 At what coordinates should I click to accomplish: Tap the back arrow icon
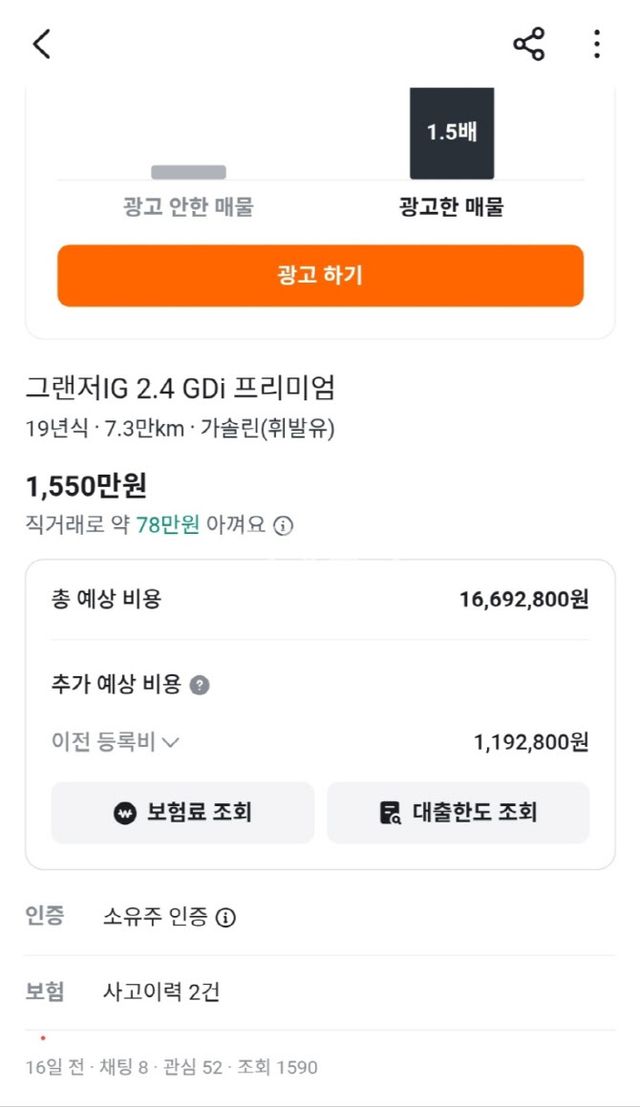coord(41,44)
